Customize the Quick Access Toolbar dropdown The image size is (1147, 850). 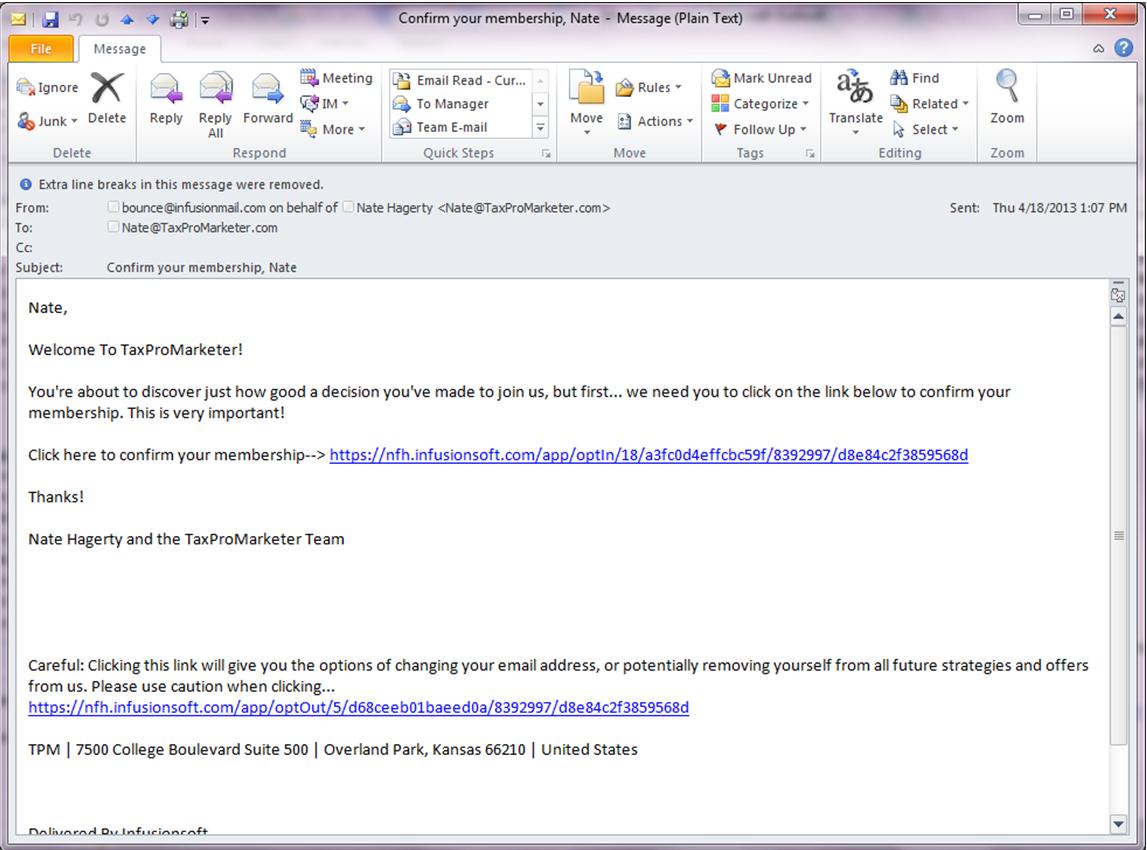click(206, 20)
